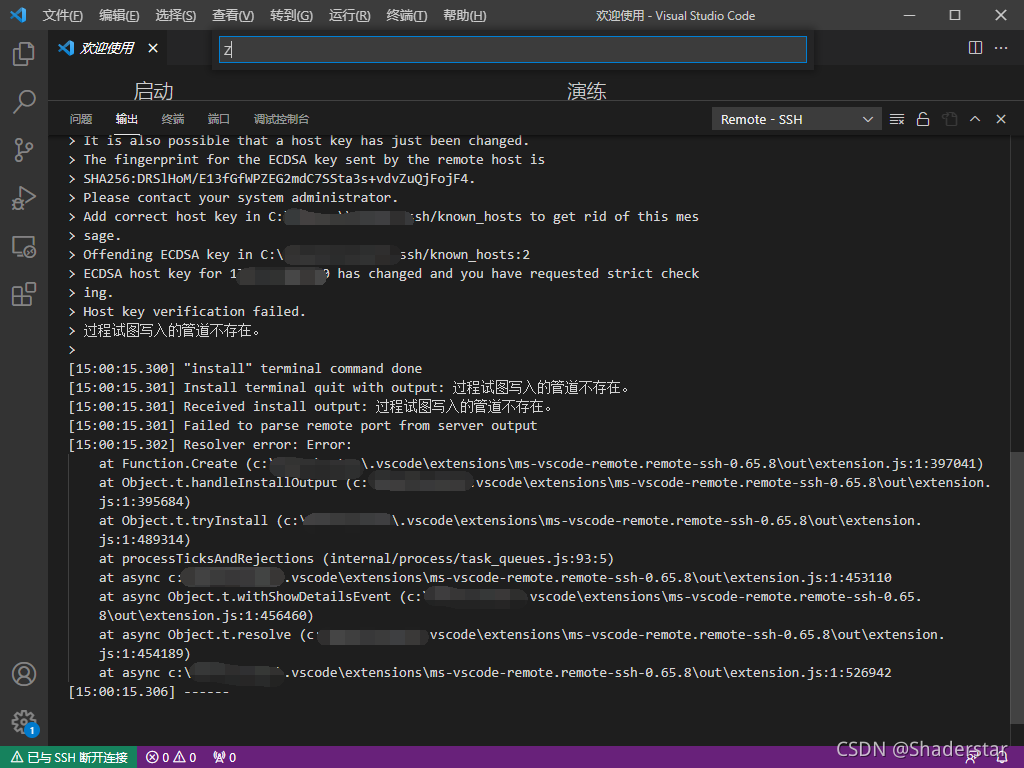
Task: Select the 欢迎使用 editor tab
Action: (107, 48)
